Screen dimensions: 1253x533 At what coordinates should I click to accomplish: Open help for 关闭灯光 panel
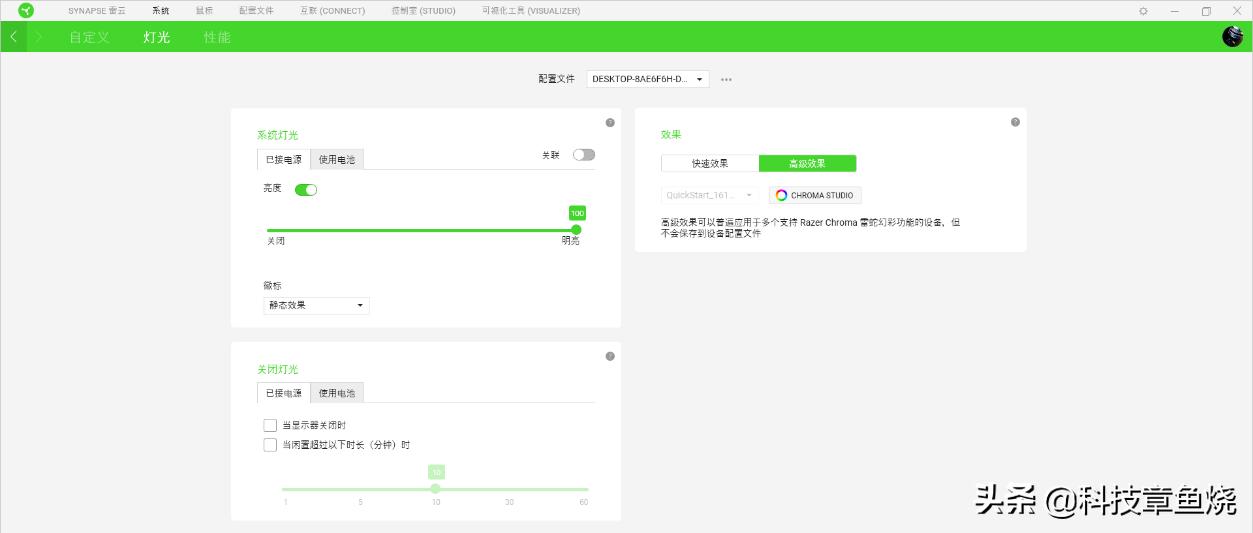(x=610, y=356)
